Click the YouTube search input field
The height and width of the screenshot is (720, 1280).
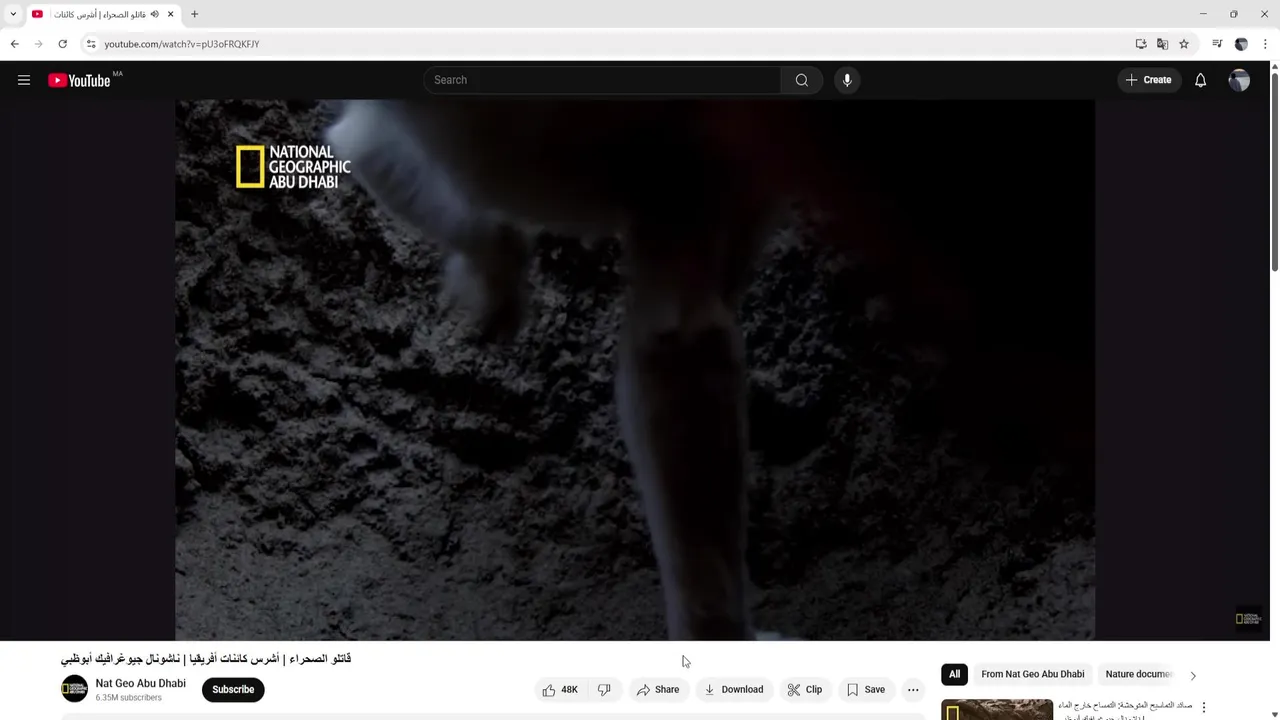point(602,80)
